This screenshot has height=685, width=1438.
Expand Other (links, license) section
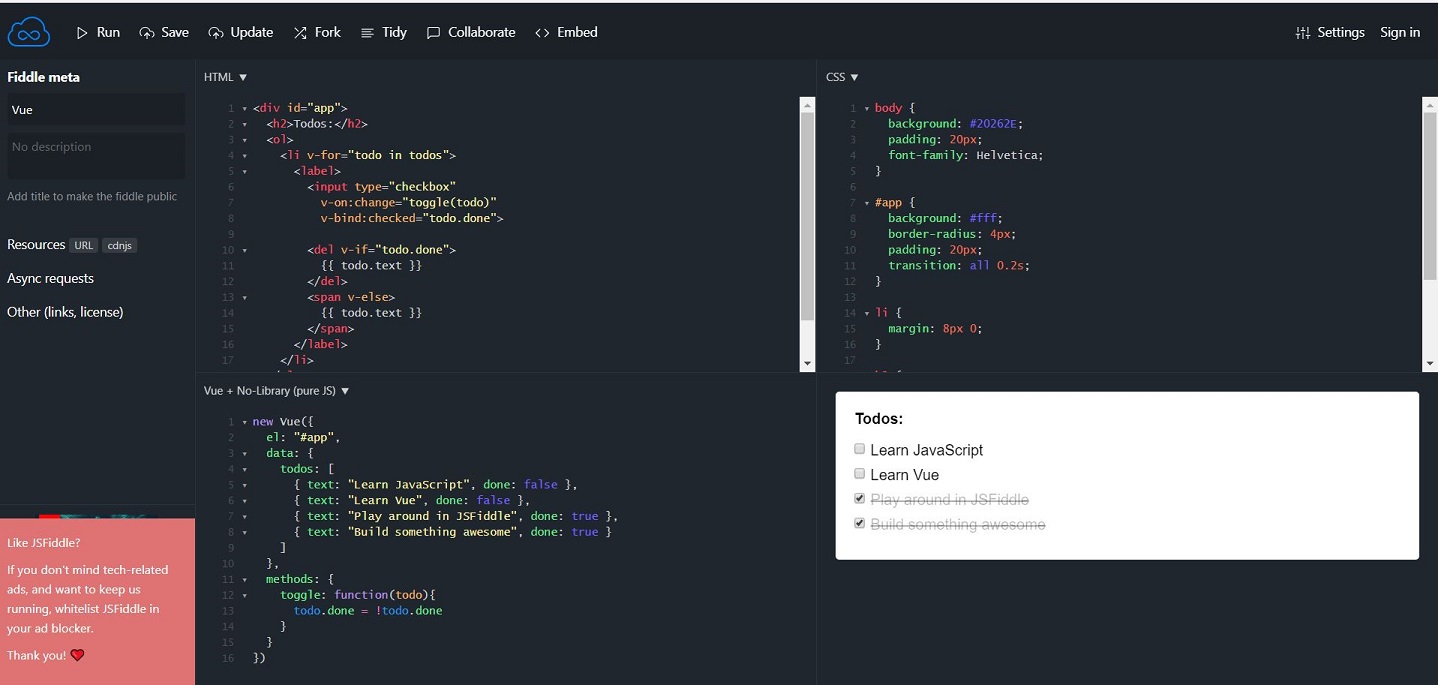pyautogui.click(x=65, y=312)
